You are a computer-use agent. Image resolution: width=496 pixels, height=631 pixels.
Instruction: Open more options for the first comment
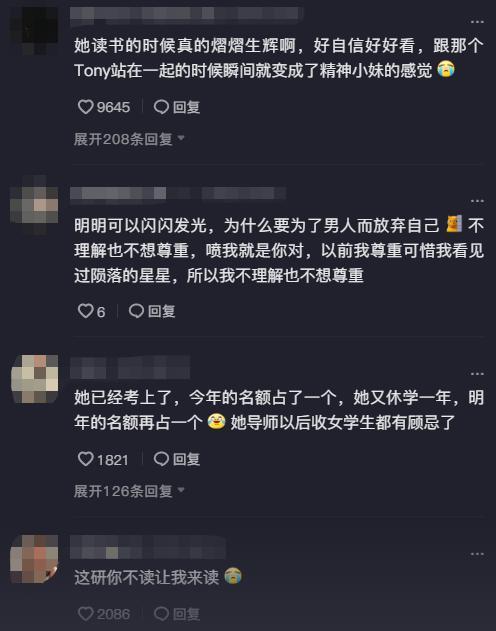pos(477,22)
